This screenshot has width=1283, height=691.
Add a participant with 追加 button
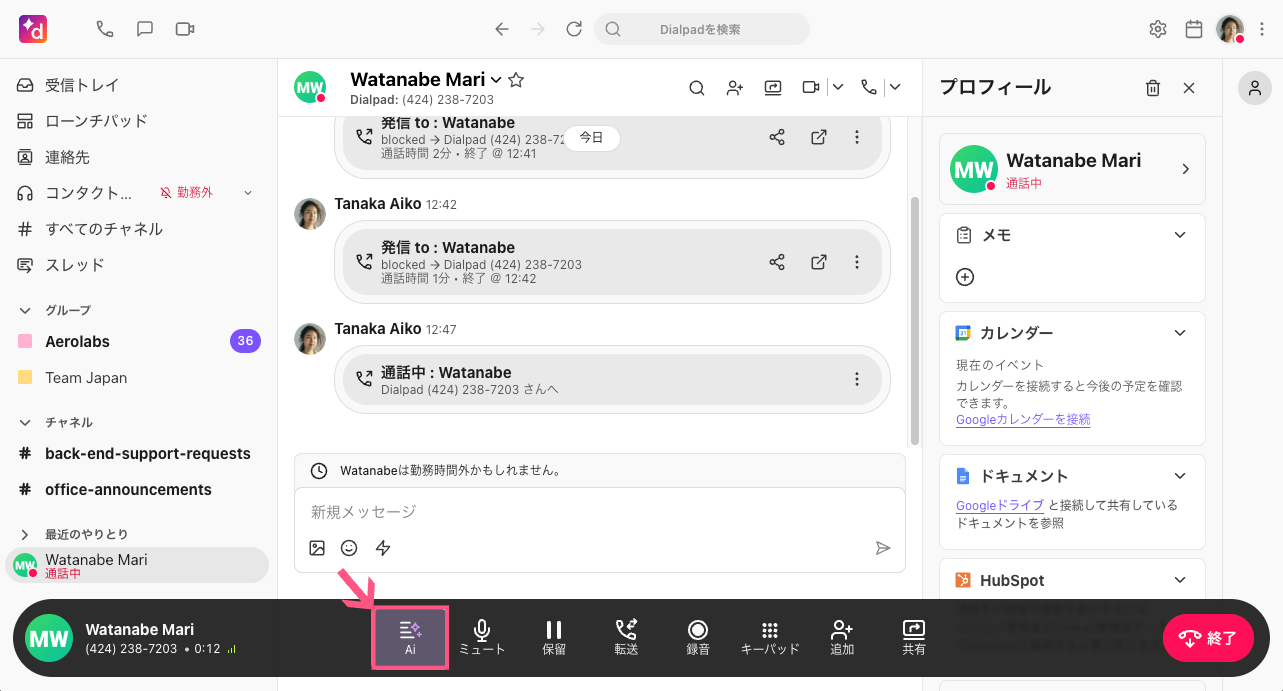pyautogui.click(x=842, y=637)
